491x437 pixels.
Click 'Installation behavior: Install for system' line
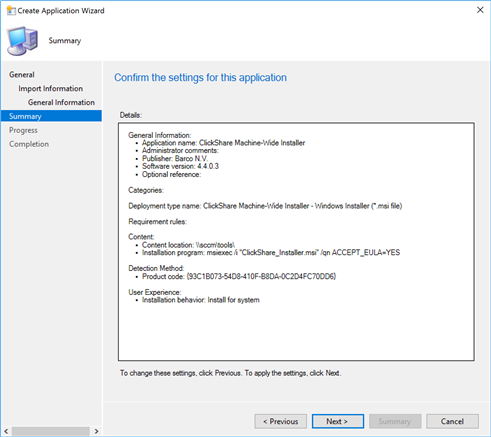point(201,300)
